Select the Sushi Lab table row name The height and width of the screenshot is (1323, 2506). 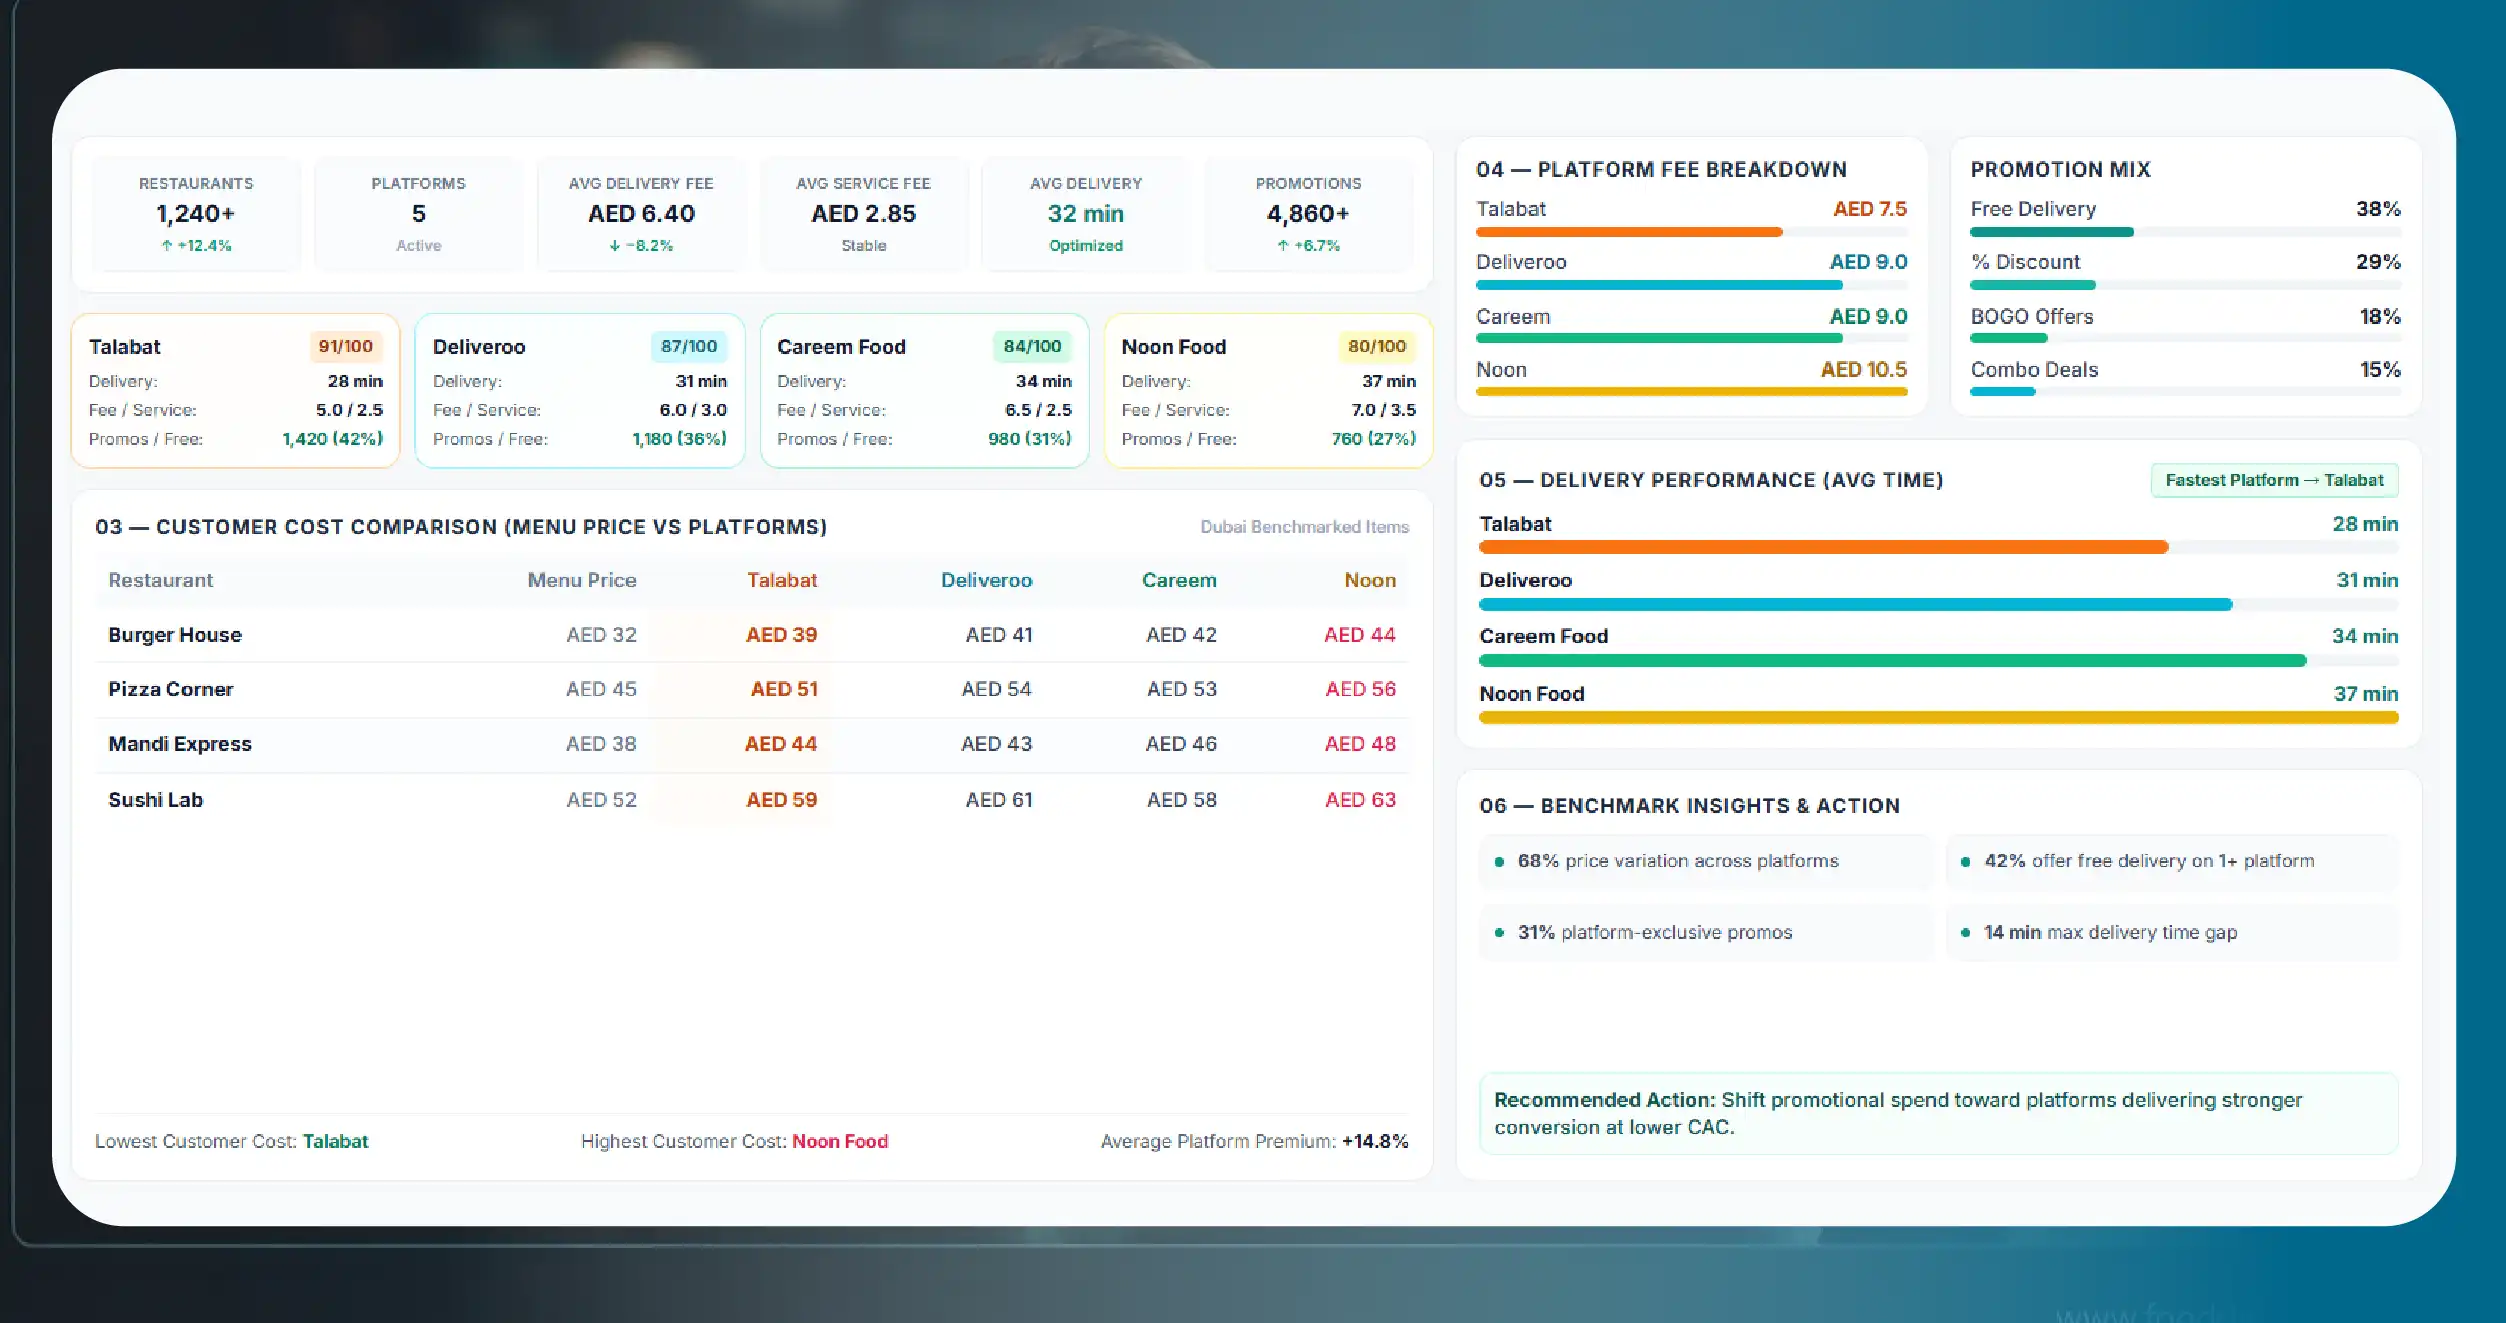[156, 800]
